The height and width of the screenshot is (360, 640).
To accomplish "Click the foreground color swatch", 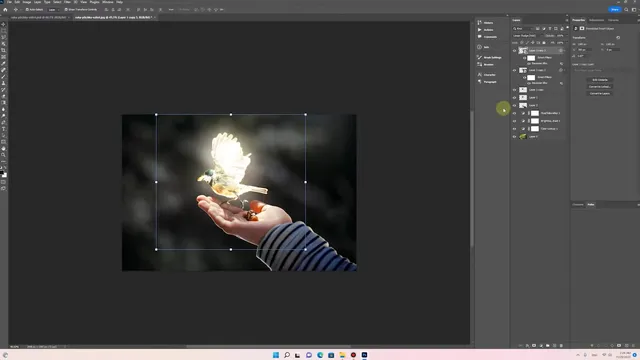I will pos(2,173).
